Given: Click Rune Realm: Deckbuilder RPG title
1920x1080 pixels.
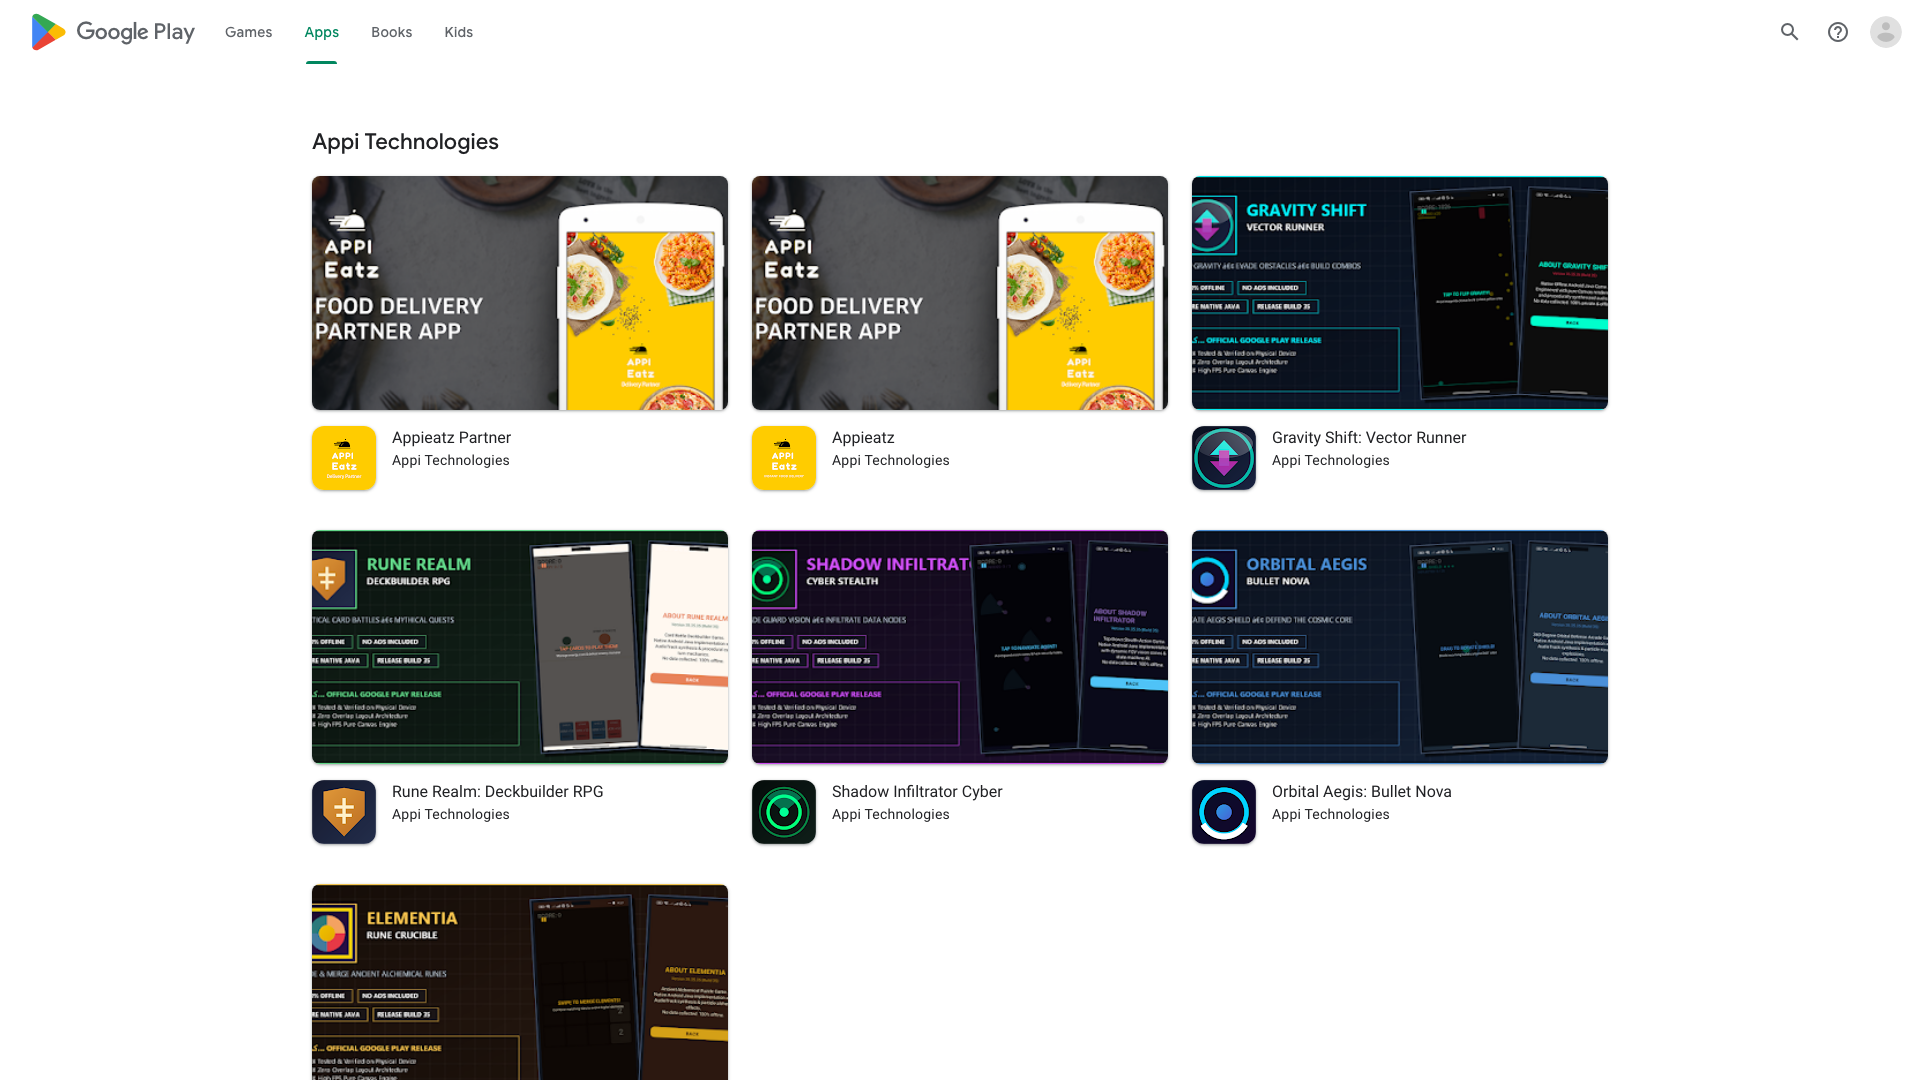Looking at the screenshot, I should 498,792.
